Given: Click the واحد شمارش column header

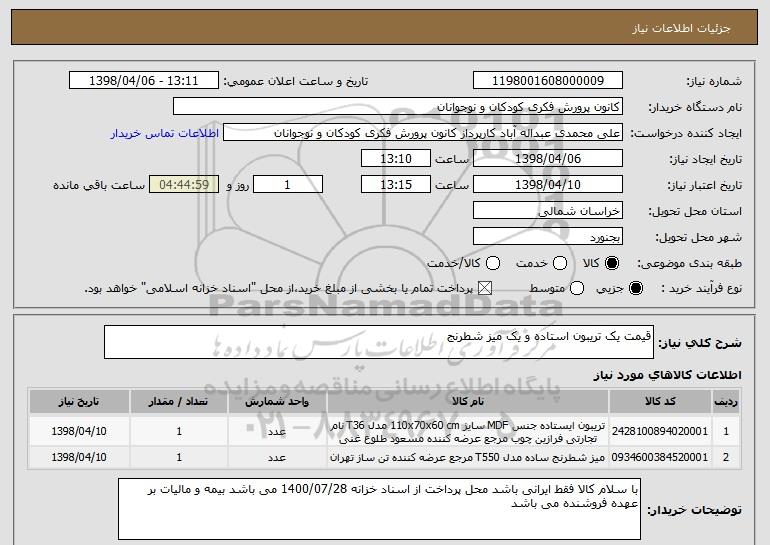Looking at the screenshot, I should 277,402.
